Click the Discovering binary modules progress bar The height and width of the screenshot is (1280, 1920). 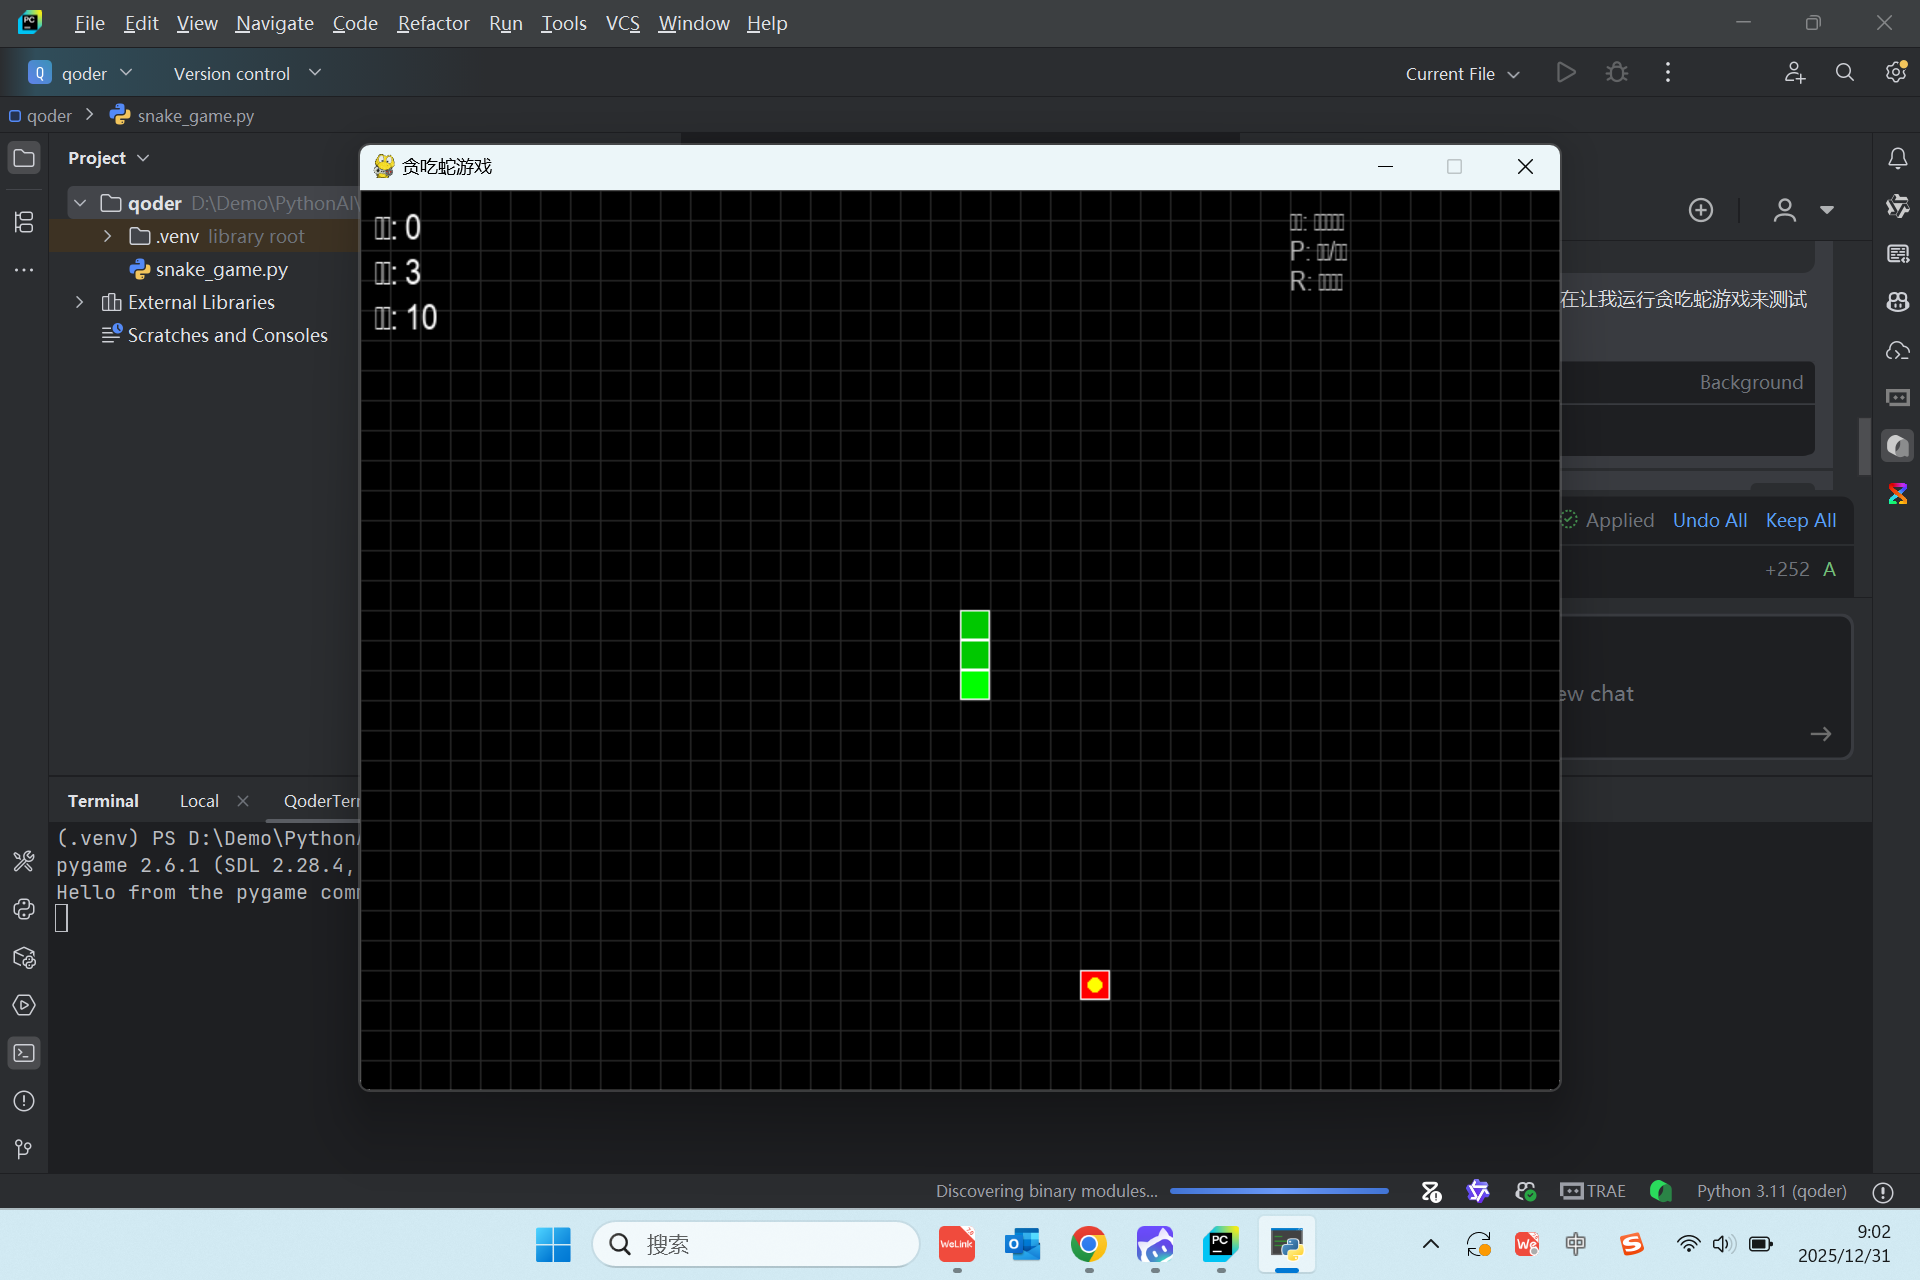pos(1278,1191)
